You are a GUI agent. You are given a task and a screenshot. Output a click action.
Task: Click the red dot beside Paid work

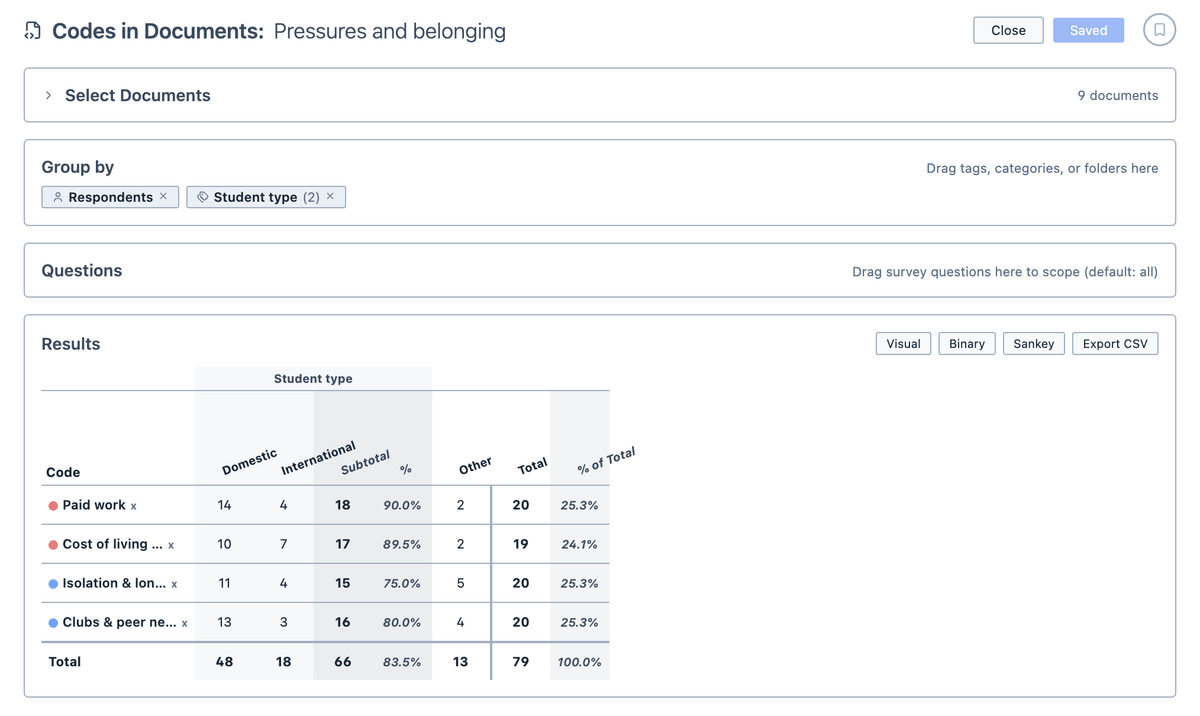[53, 506]
